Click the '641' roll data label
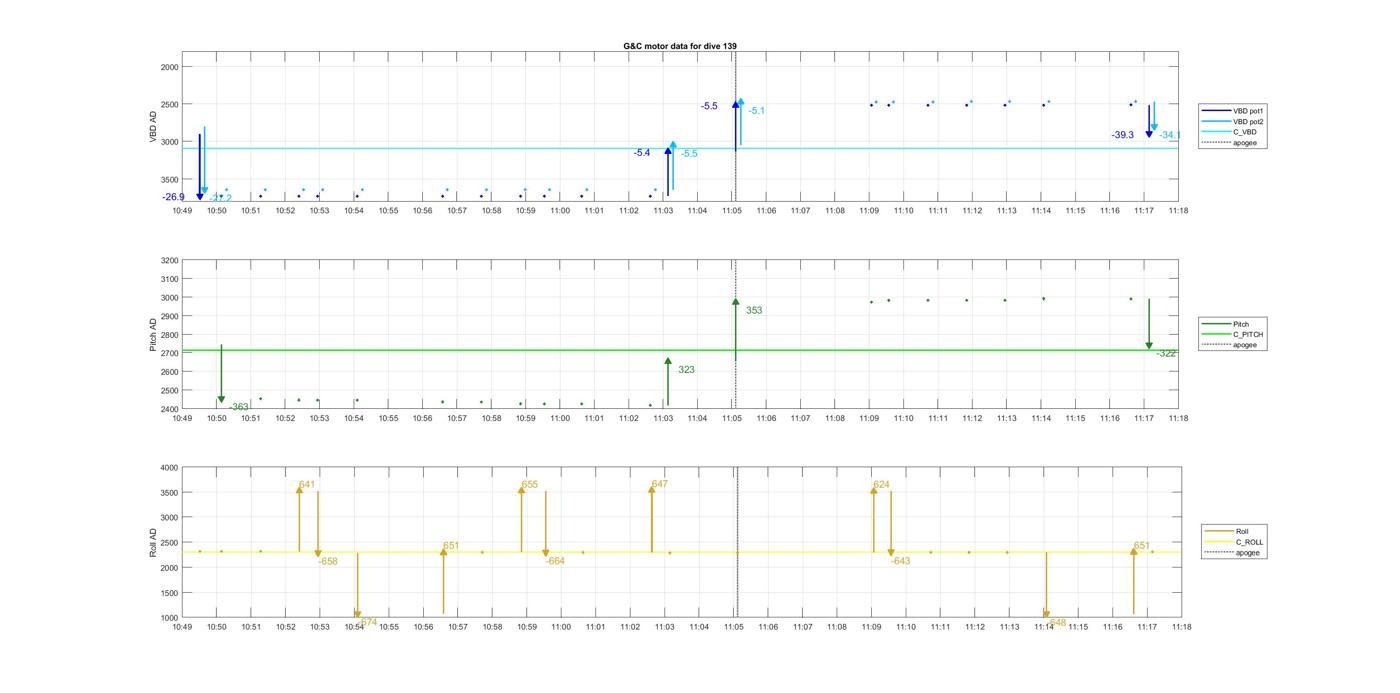Image resolution: width=1400 pixels, height=693 pixels. click(307, 485)
